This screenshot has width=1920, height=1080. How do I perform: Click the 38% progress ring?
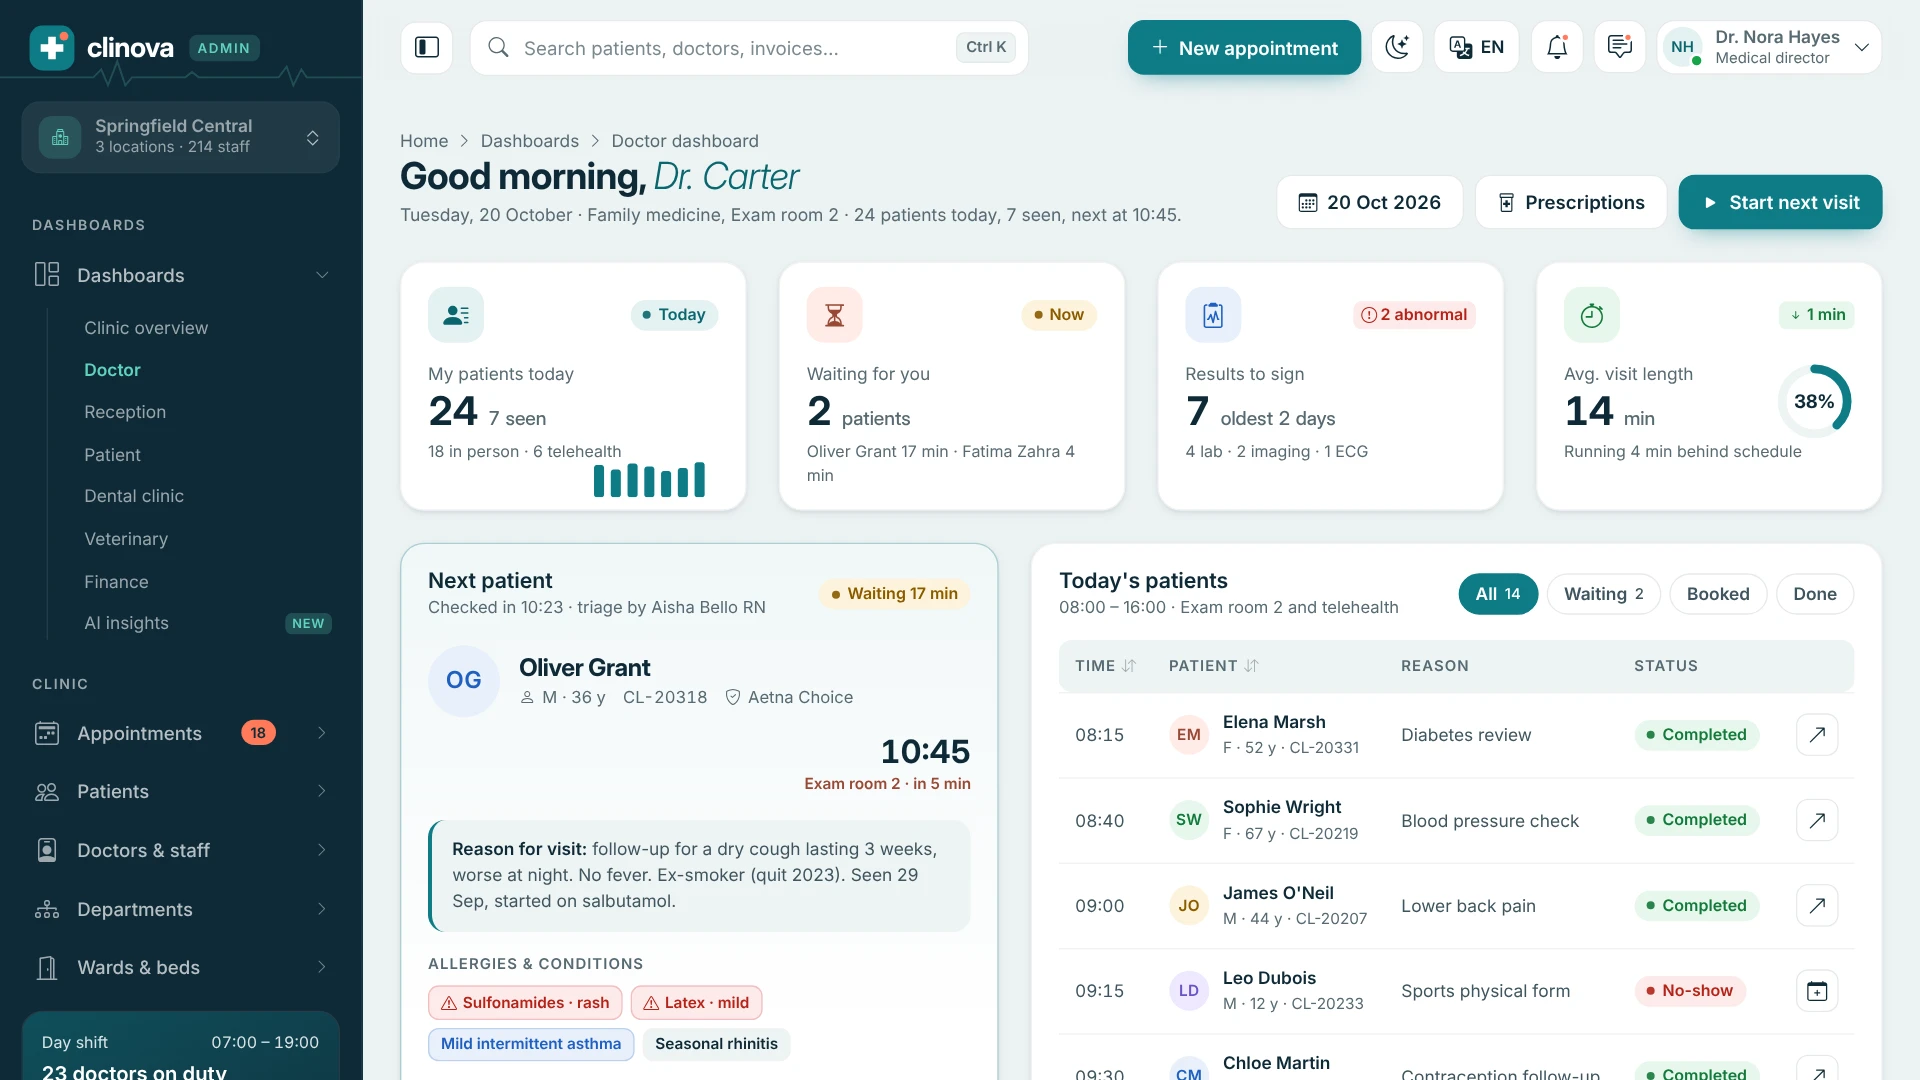1814,401
